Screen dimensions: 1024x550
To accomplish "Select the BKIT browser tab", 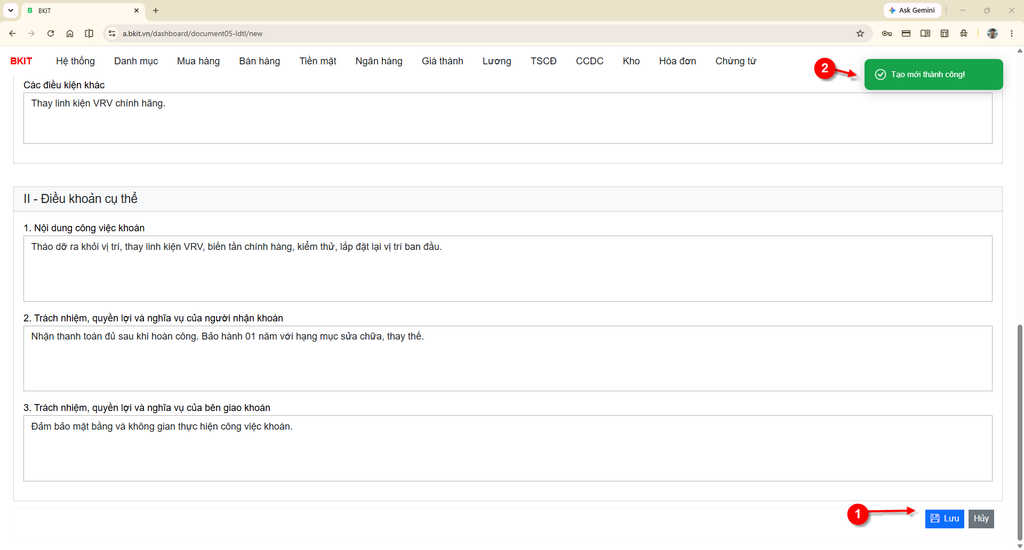I will coord(82,10).
